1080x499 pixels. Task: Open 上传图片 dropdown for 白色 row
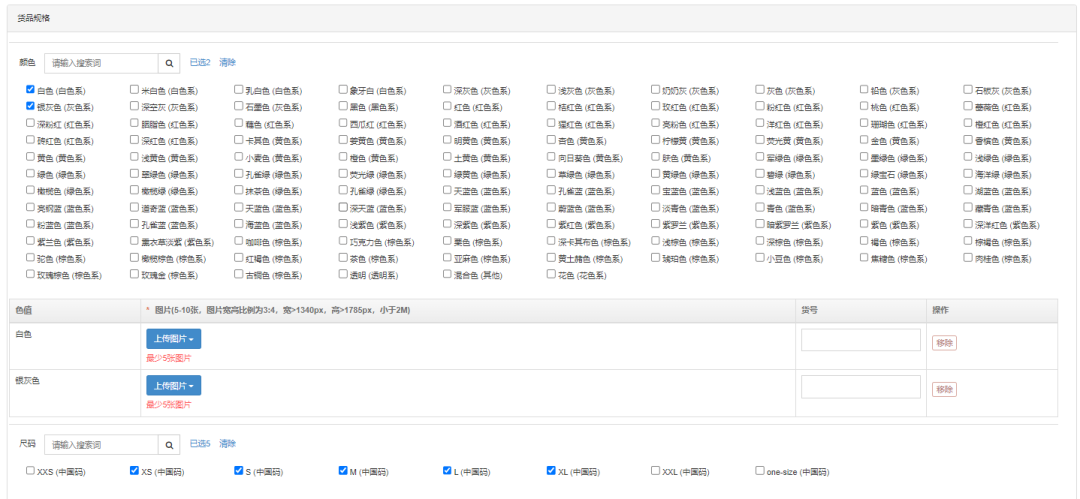[x=173, y=339]
